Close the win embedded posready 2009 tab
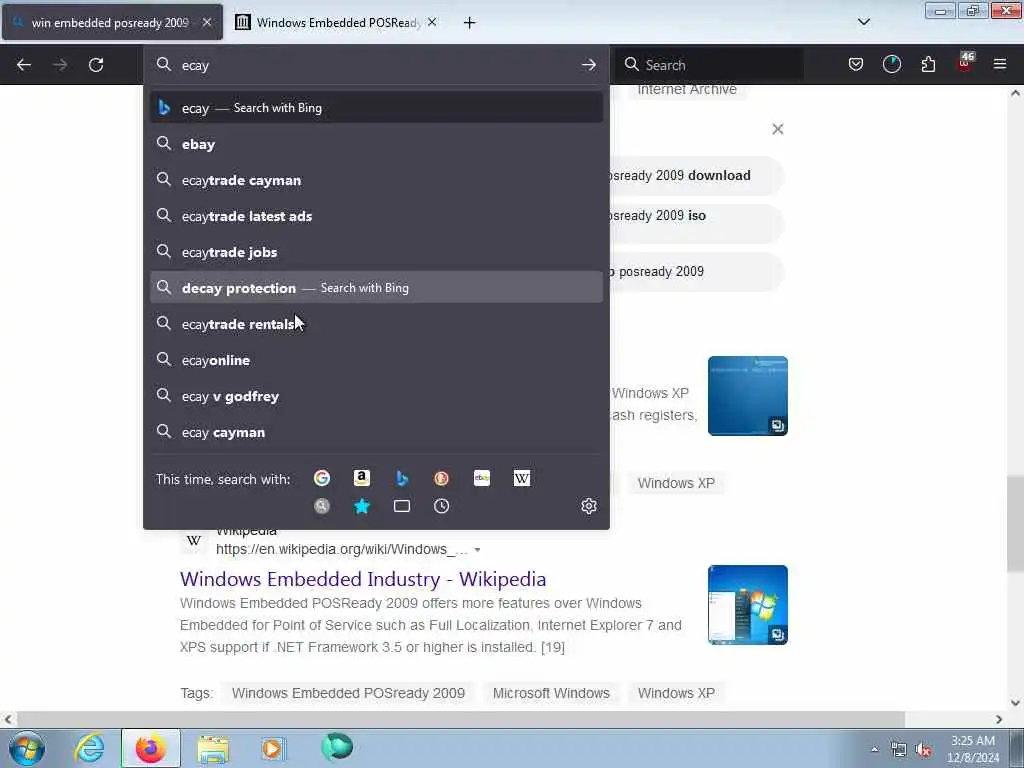Screen dimensions: 1024x768 click(x=206, y=22)
